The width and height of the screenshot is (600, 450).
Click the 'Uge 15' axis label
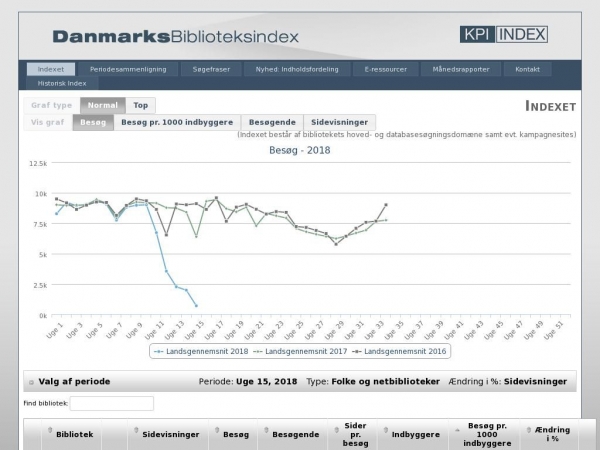click(195, 330)
